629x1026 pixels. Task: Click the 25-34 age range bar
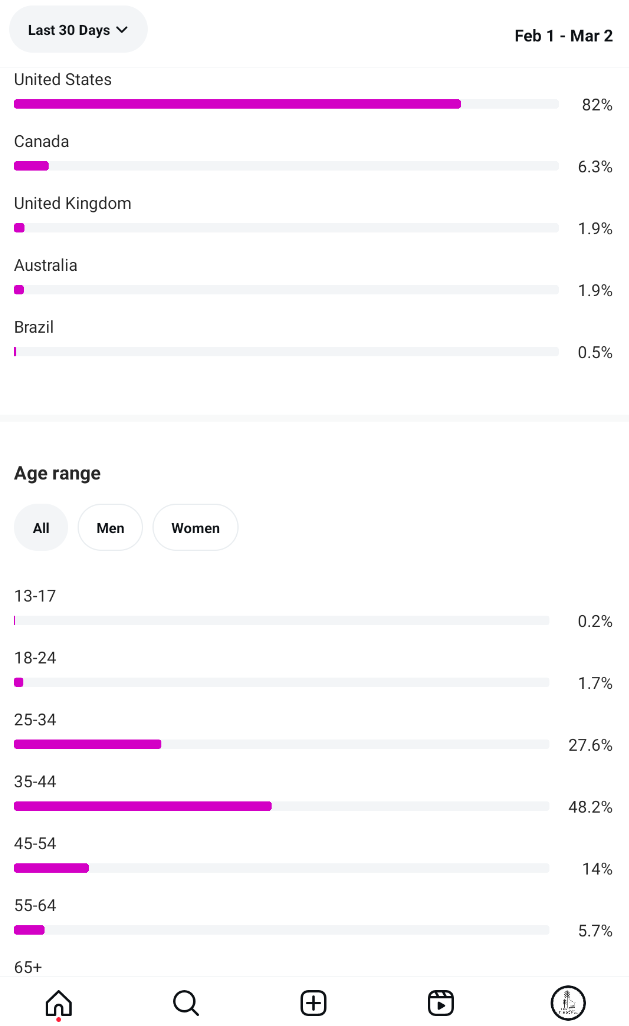(281, 745)
